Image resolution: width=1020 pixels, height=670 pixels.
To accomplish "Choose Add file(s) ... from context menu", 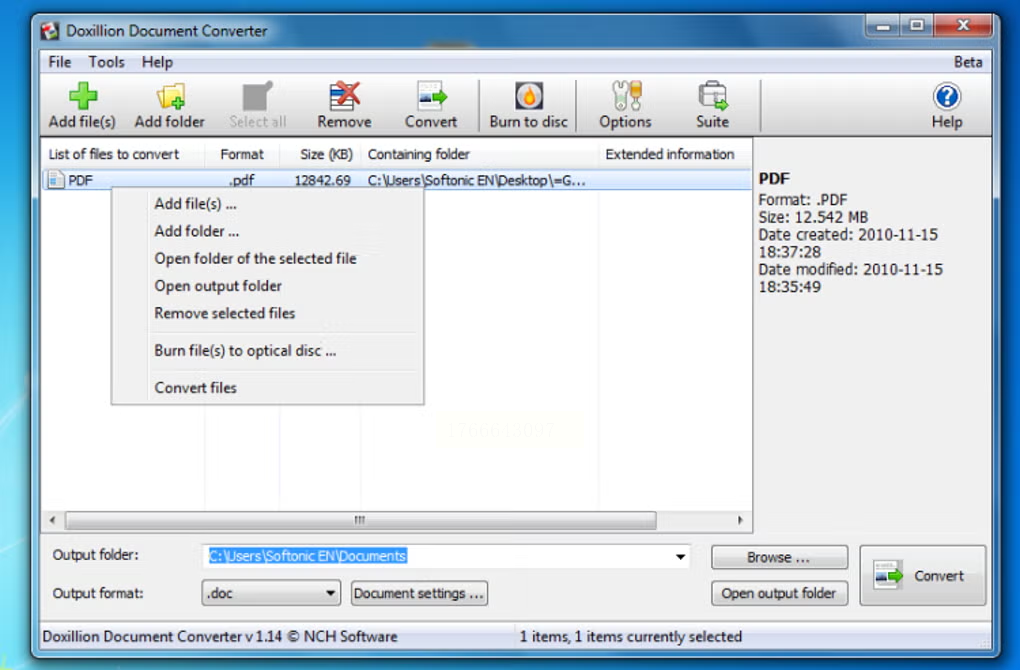I will tap(195, 204).
